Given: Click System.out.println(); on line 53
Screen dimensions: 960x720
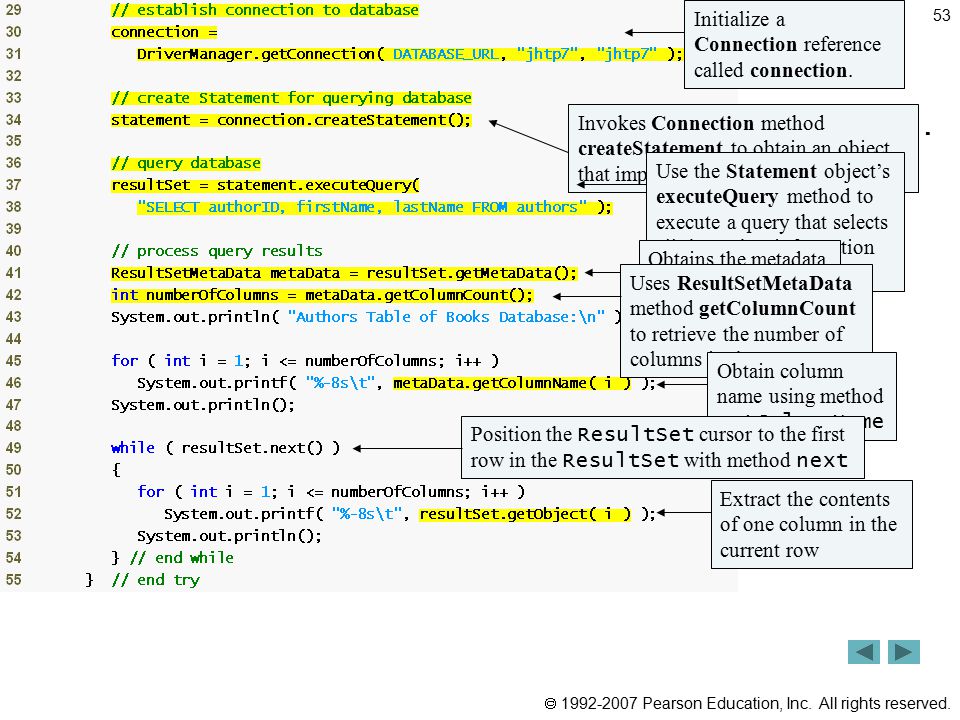Looking at the screenshot, I should coord(229,536).
